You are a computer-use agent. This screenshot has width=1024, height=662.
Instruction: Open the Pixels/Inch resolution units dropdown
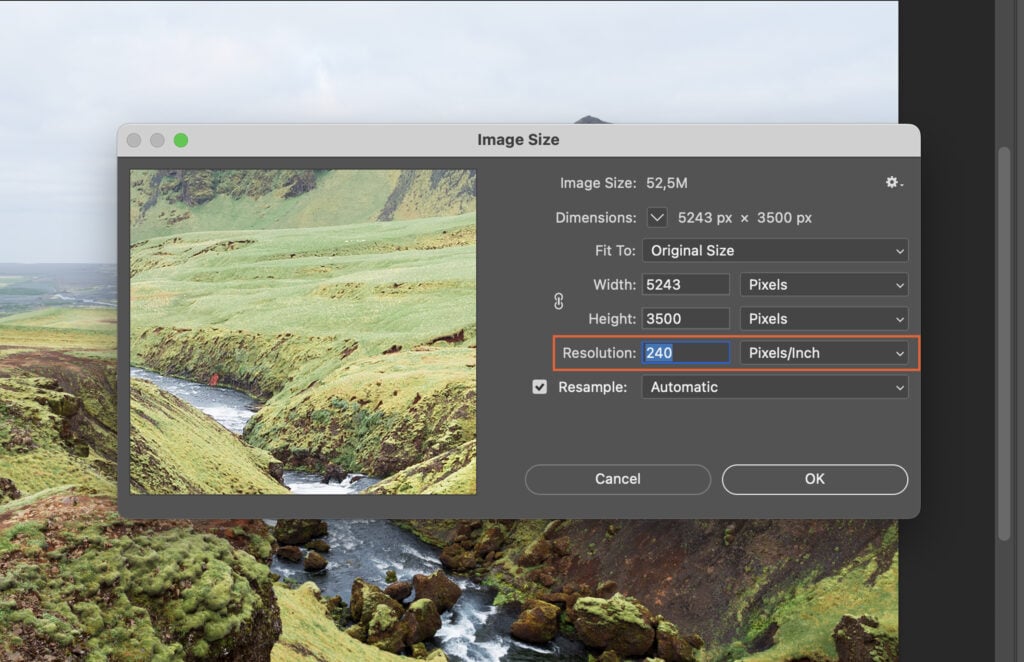click(x=823, y=352)
